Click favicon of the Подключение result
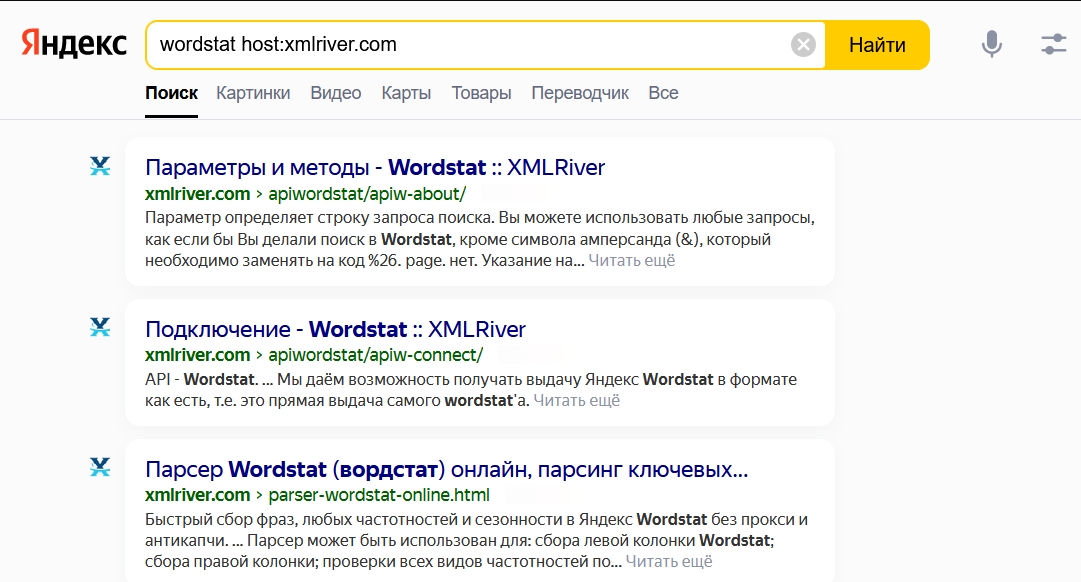The width and height of the screenshot is (1081, 582). 100,328
